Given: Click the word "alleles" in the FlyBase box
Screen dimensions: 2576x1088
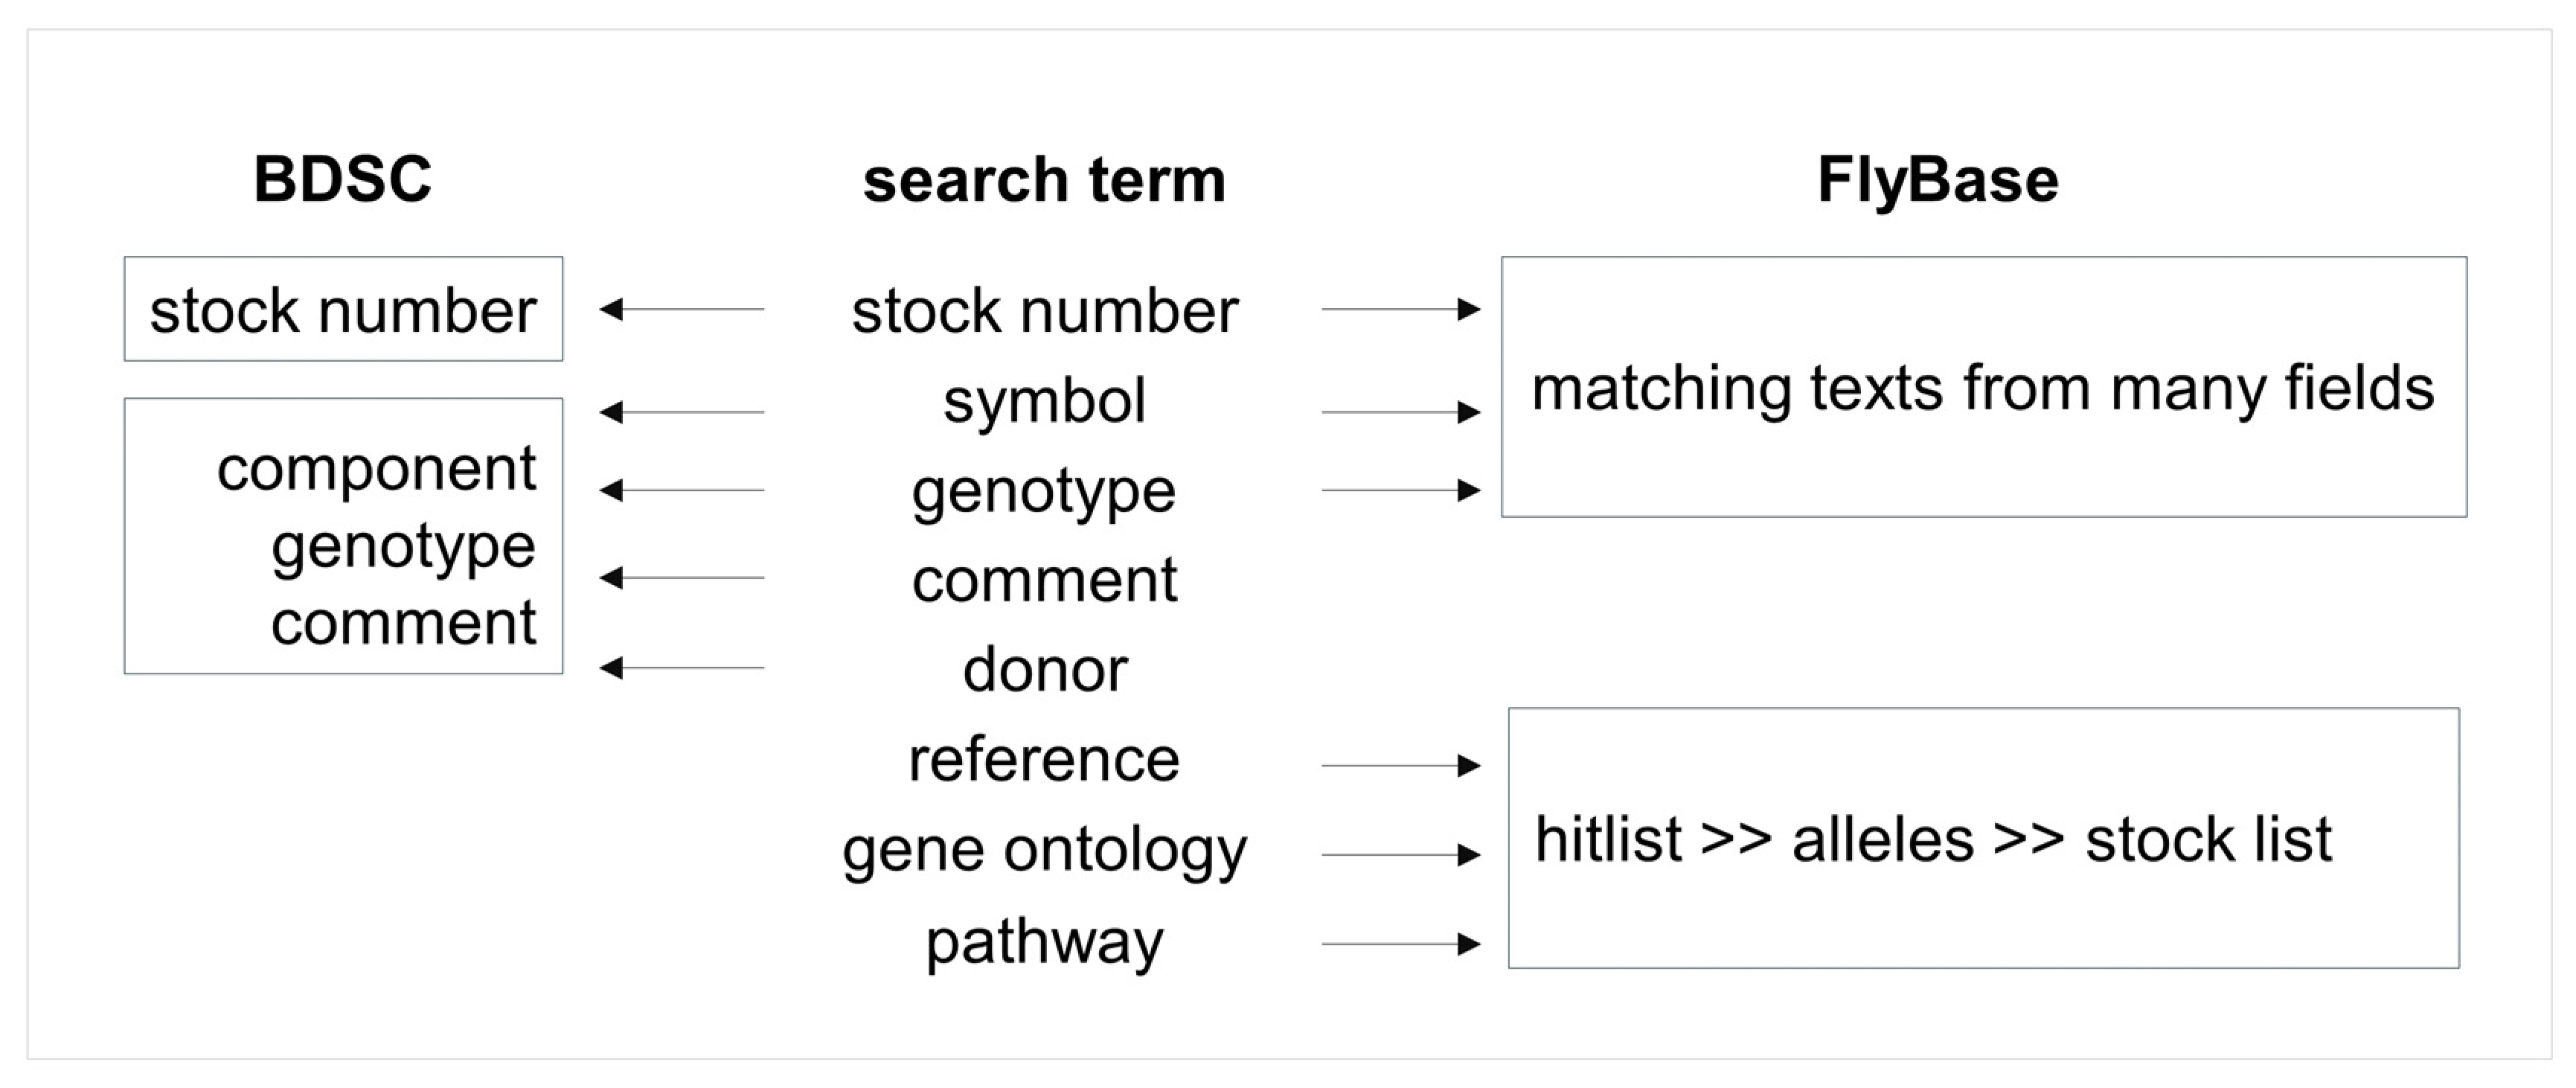Looking at the screenshot, I should (x=1882, y=840).
